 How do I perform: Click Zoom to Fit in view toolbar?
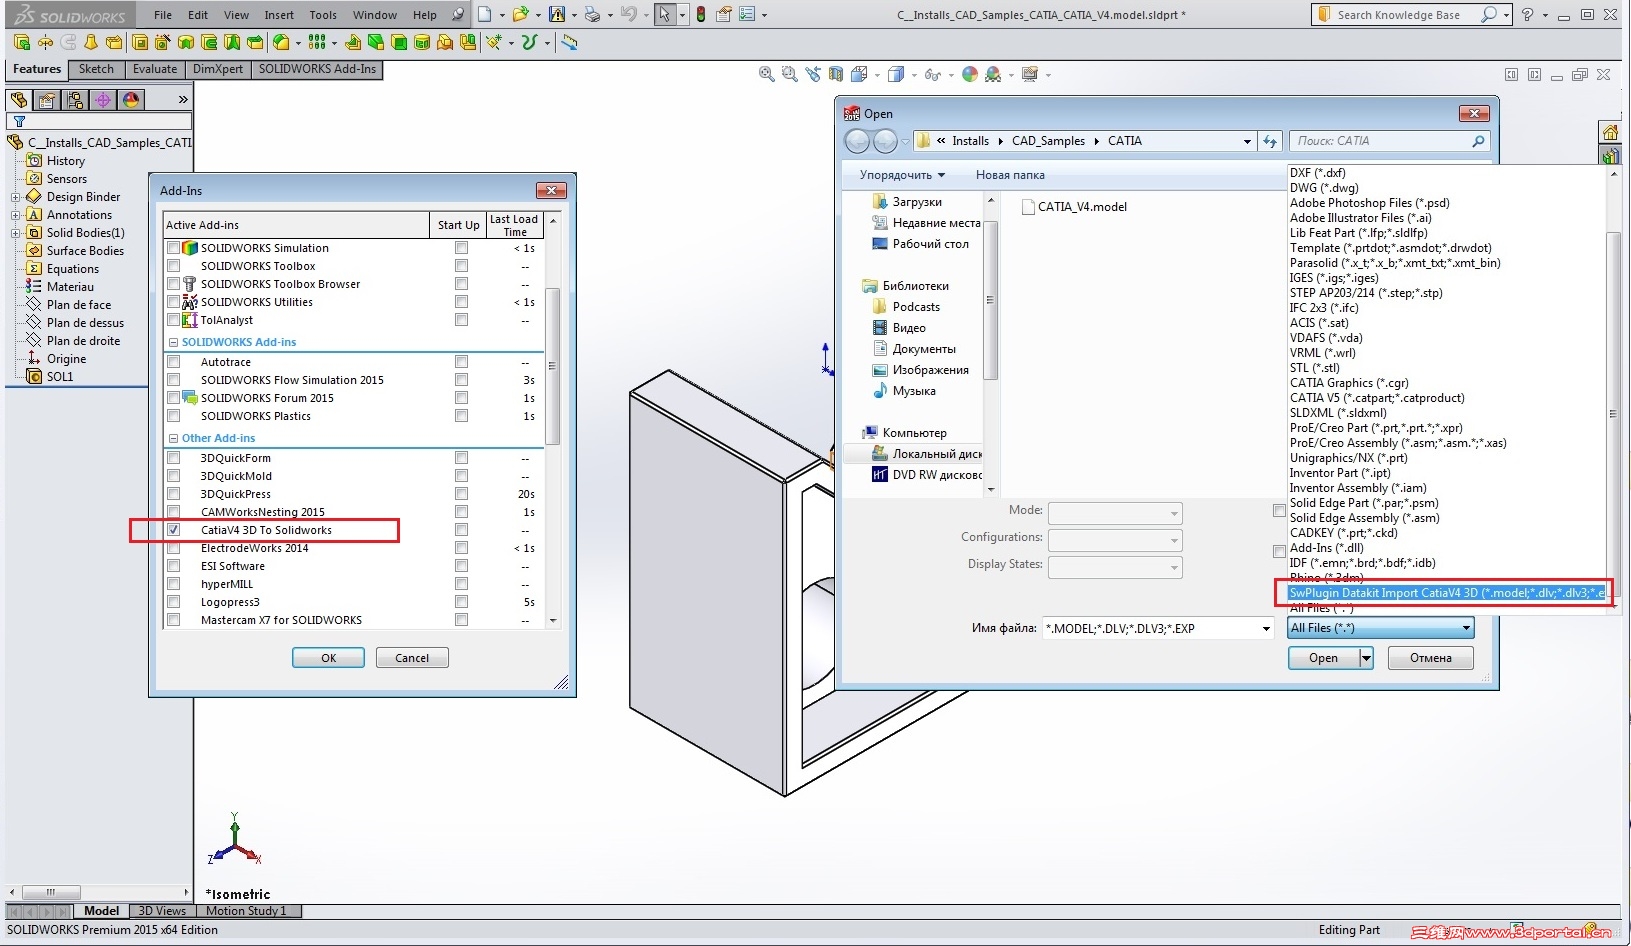(x=767, y=74)
